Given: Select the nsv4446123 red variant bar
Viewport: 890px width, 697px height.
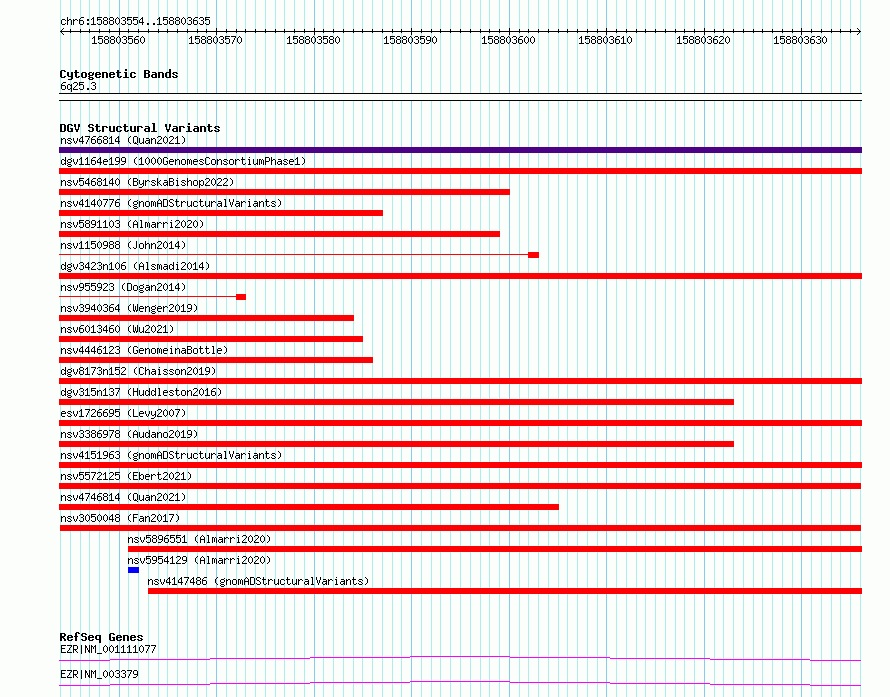Looking at the screenshot, I should pyautogui.click(x=216, y=360).
